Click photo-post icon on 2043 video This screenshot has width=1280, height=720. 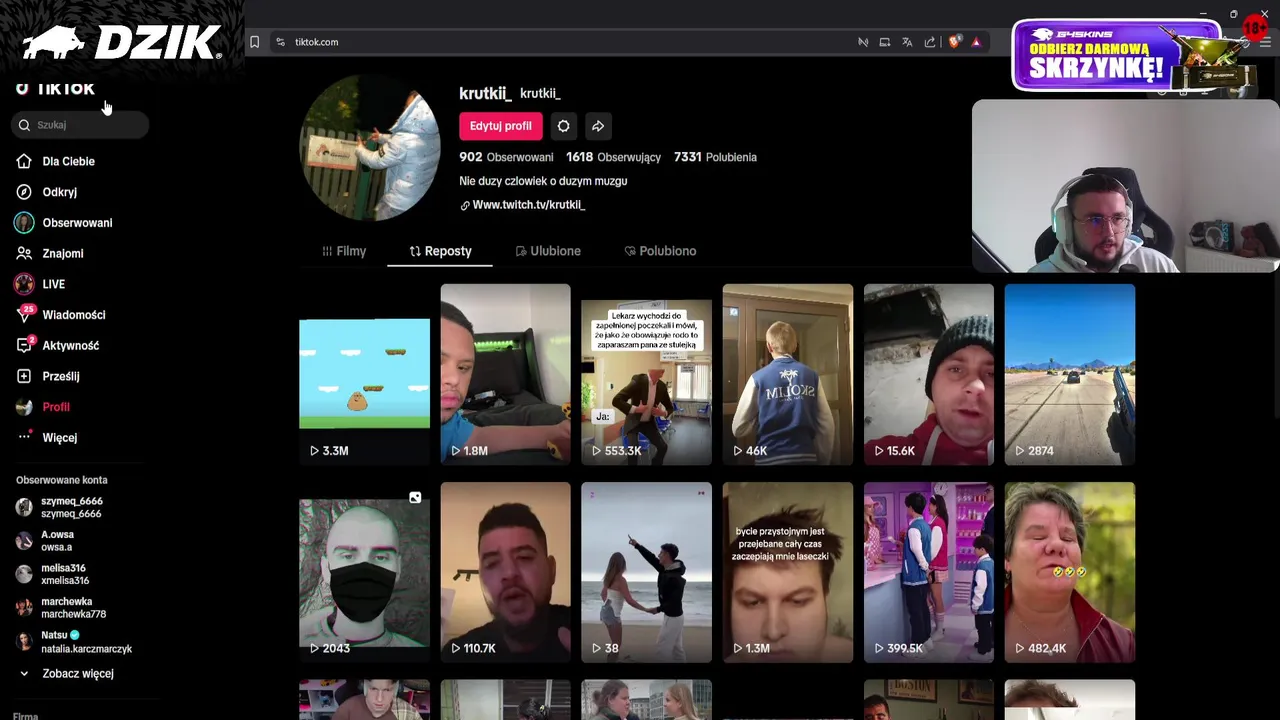415,497
